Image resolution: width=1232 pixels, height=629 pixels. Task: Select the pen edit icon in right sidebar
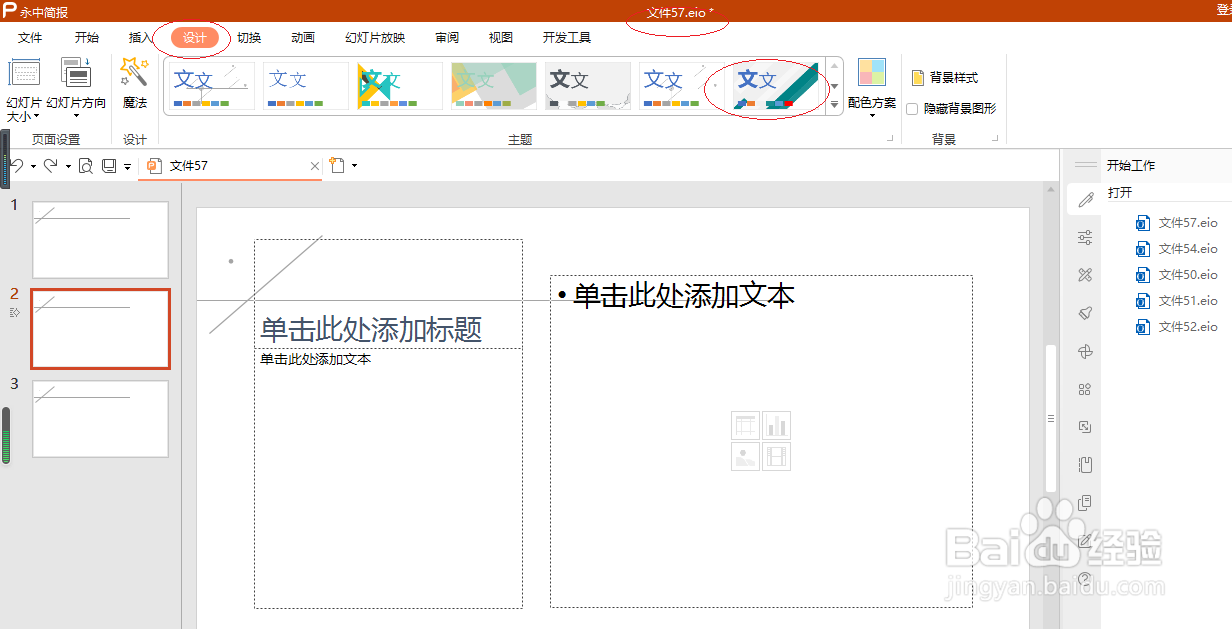[1085, 198]
